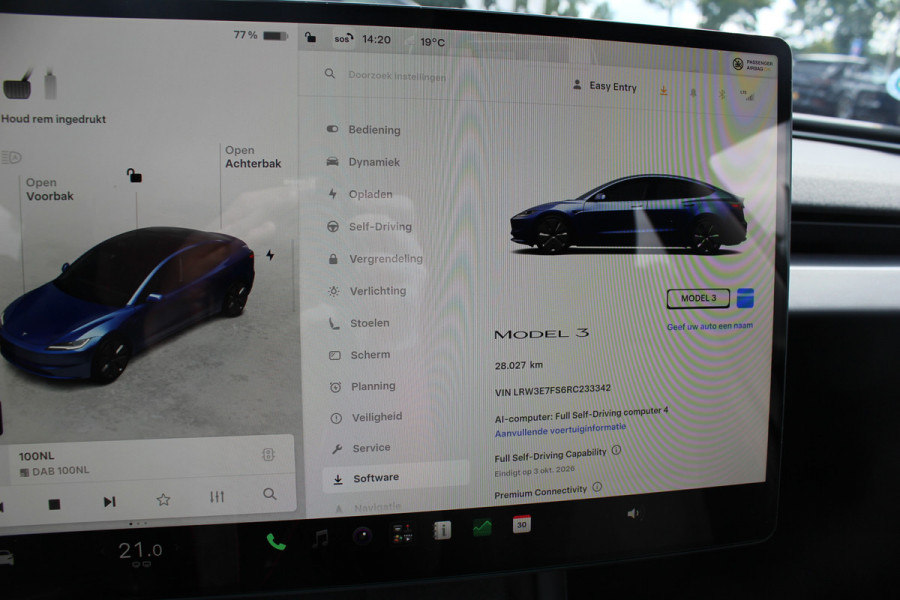
Task: Click the Doorzoek instellingen search field
Action: coord(397,76)
